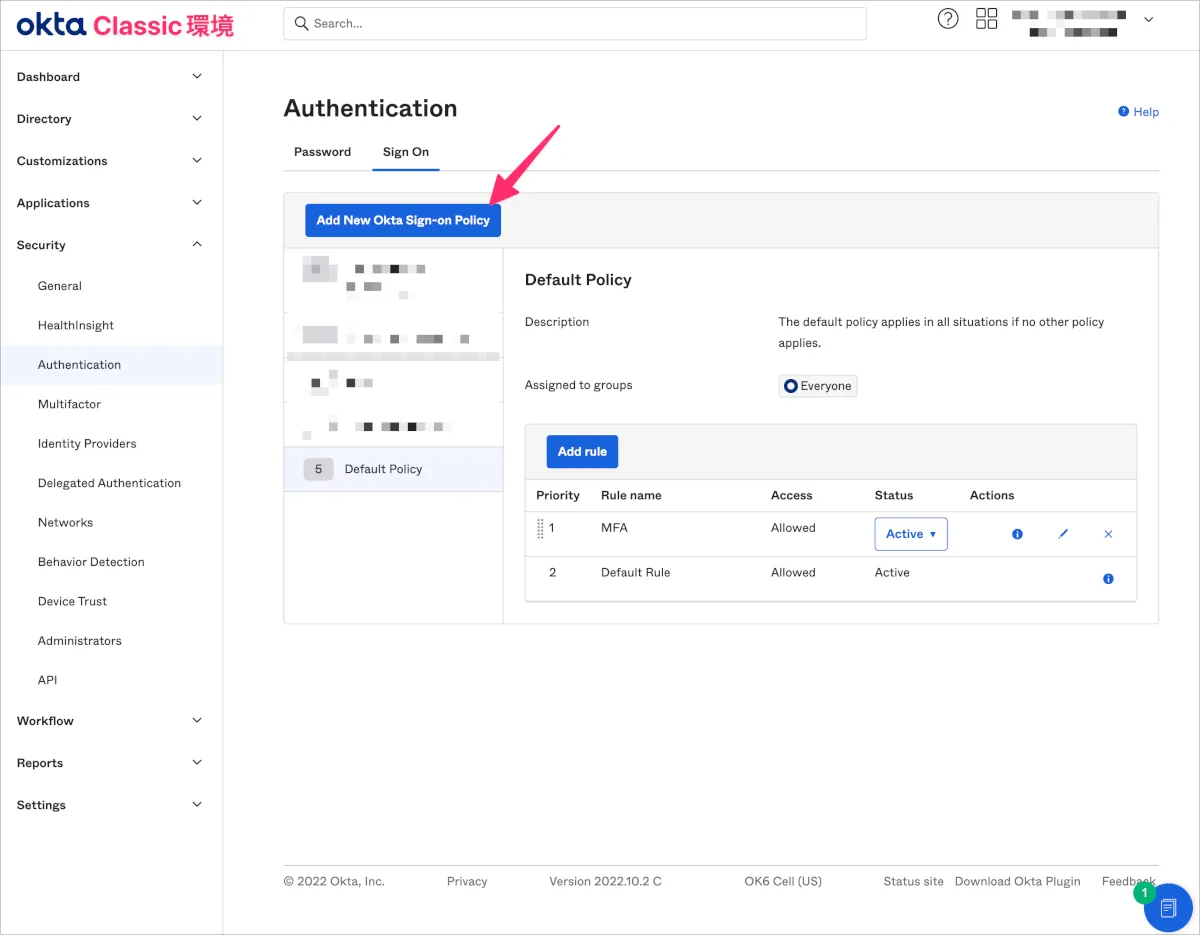Switch to the Password tab
Screen dimensions: 1200x935
pyautogui.click(x=322, y=152)
